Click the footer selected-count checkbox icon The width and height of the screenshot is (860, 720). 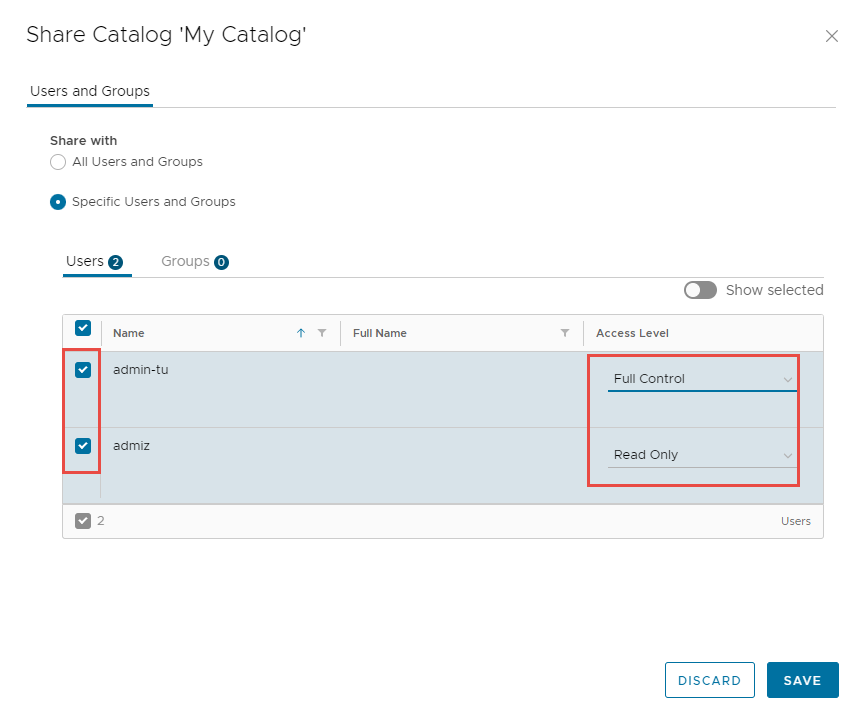tap(83, 521)
